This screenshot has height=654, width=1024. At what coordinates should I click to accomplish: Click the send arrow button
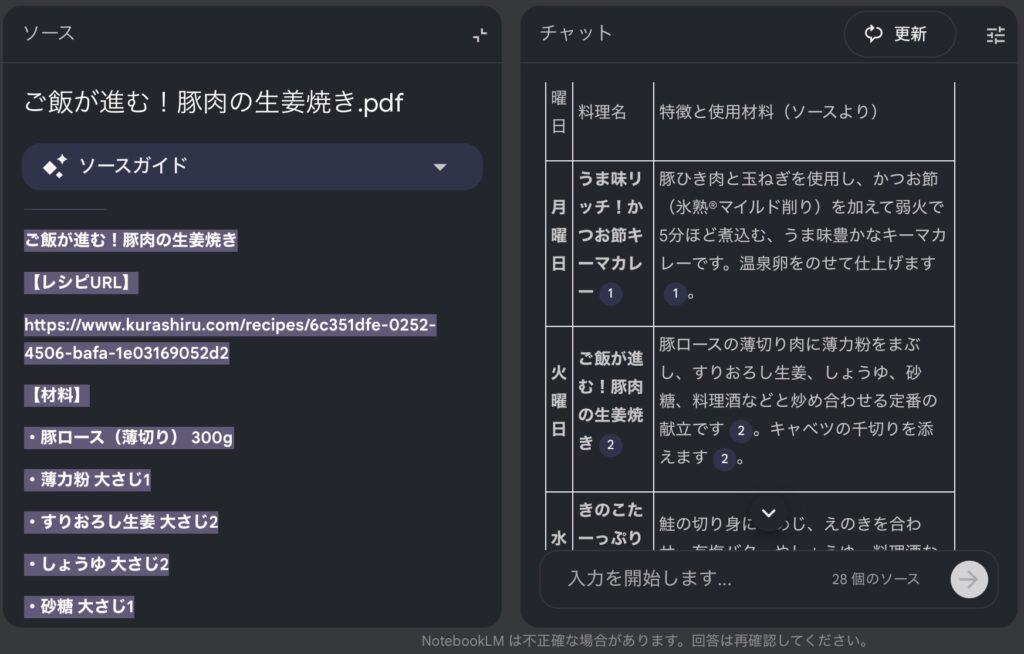(x=968, y=579)
